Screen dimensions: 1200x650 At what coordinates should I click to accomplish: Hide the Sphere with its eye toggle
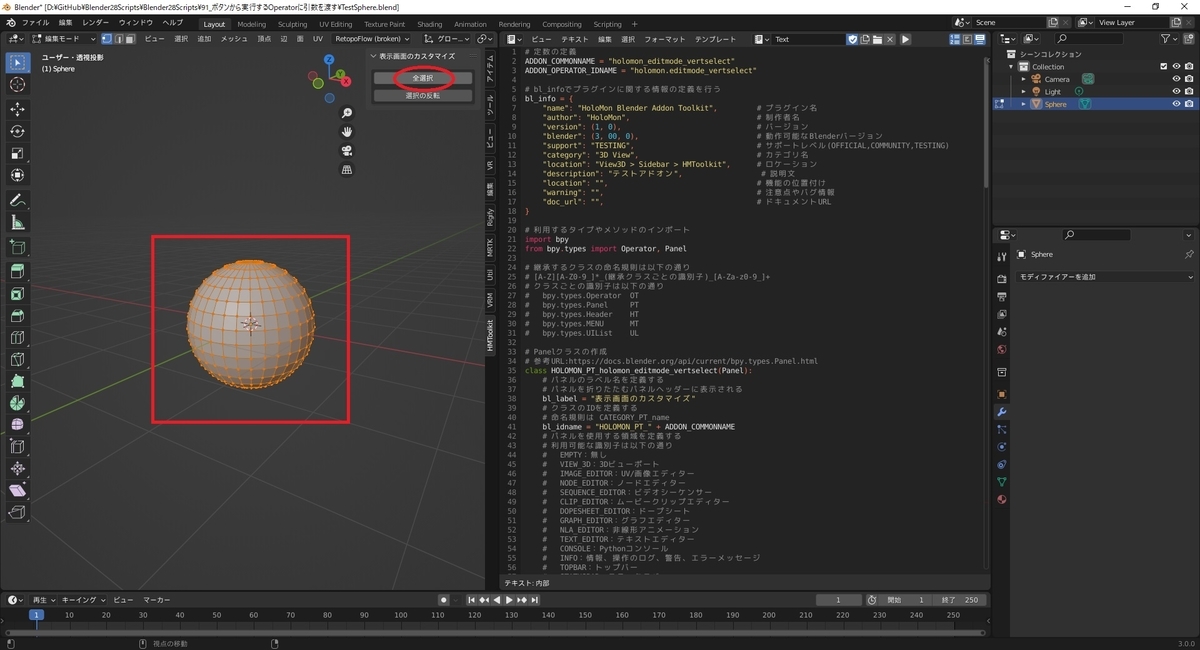pyautogui.click(x=1176, y=104)
